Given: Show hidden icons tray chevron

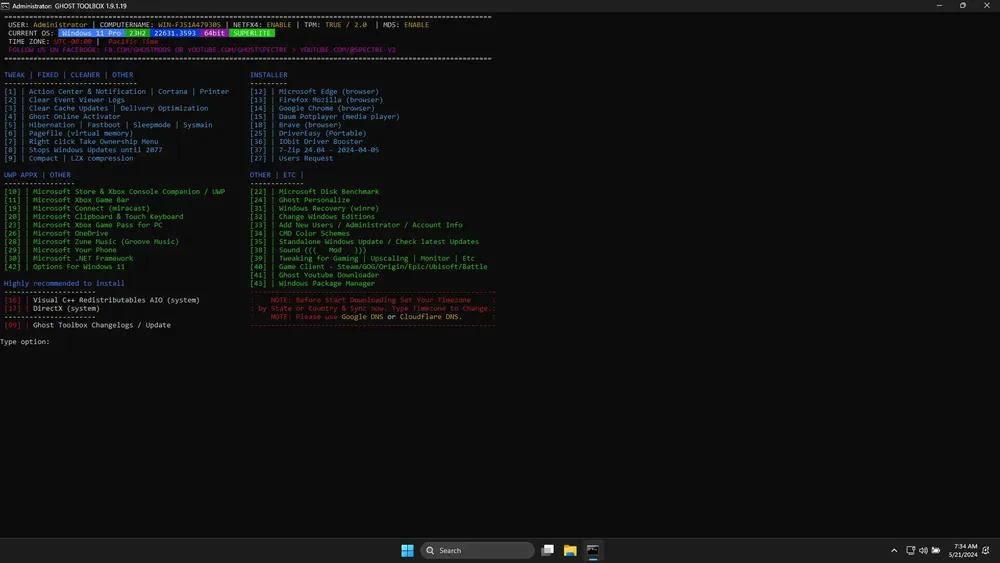Looking at the screenshot, I should [894, 550].
